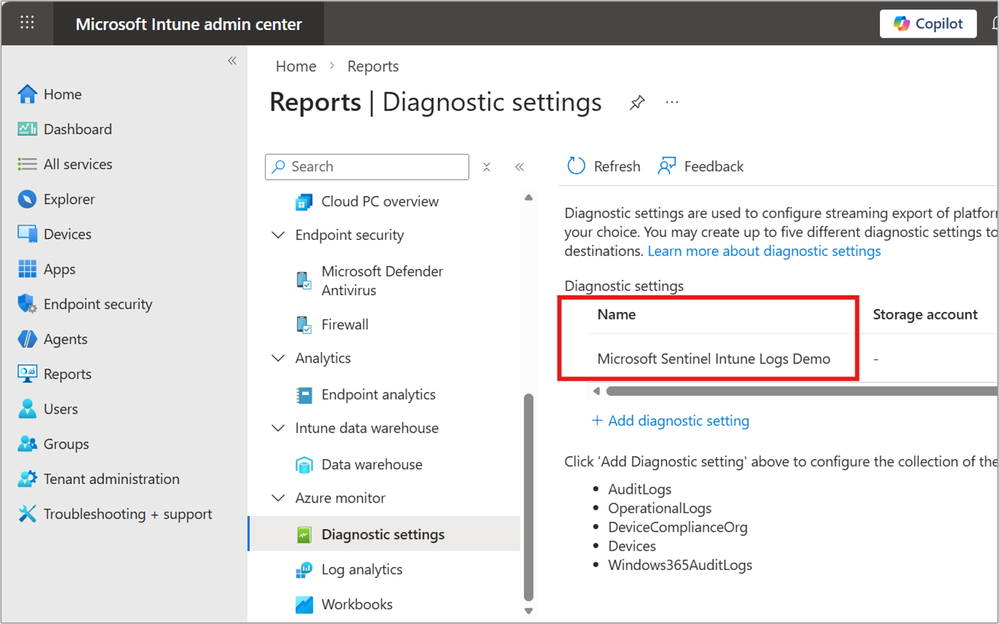
Task: Open the Feedback toolbar option
Action: (x=701, y=166)
